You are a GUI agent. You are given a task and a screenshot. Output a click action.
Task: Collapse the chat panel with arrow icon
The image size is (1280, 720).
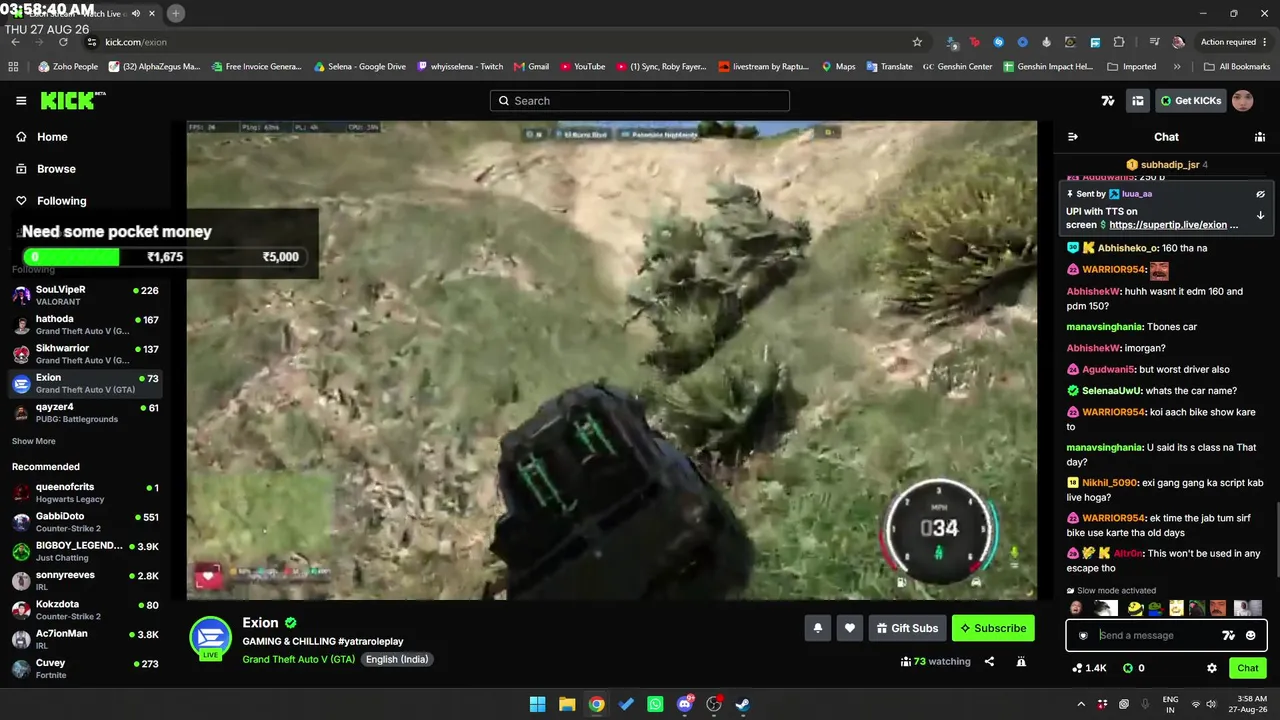pyautogui.click(x=1073, y=137)
